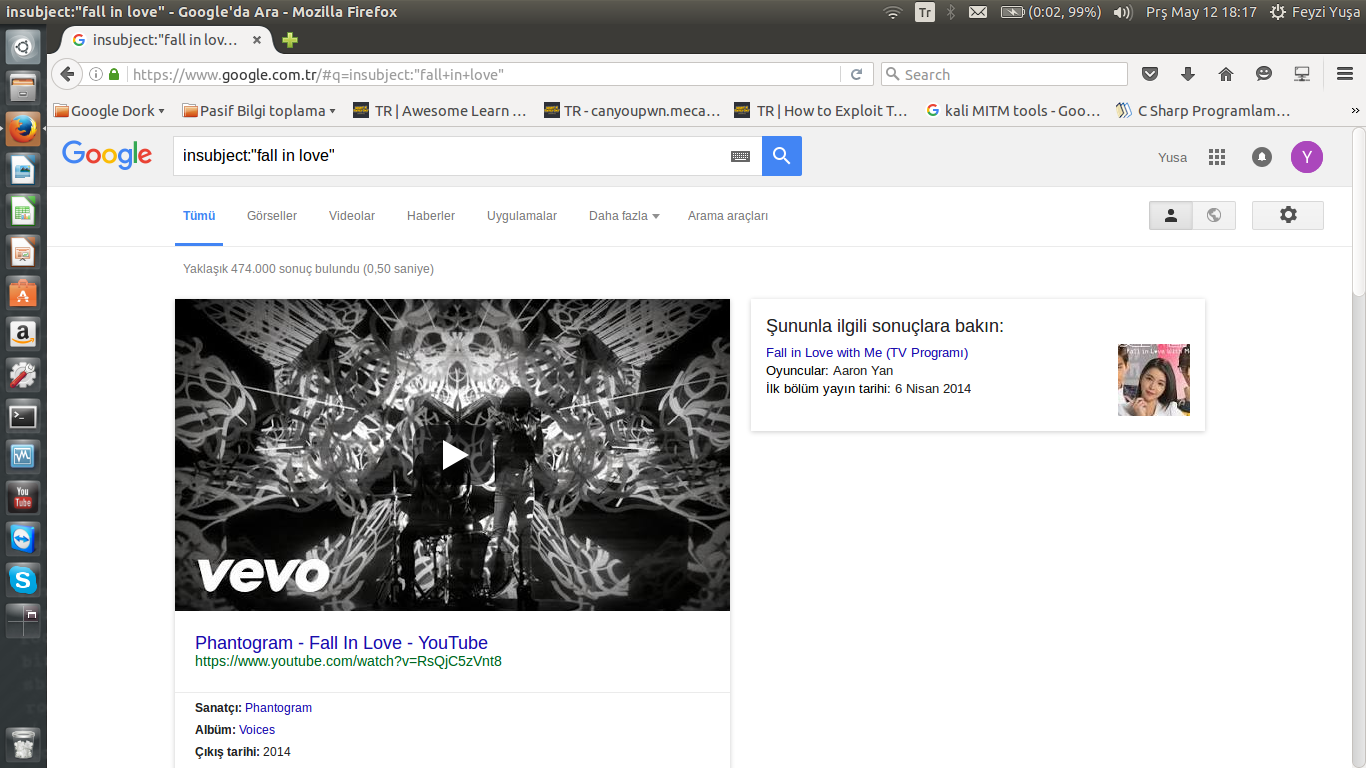The image size is (1366, 768).
Task: Click the Firefox home button
Action: tap(1226, 74)
